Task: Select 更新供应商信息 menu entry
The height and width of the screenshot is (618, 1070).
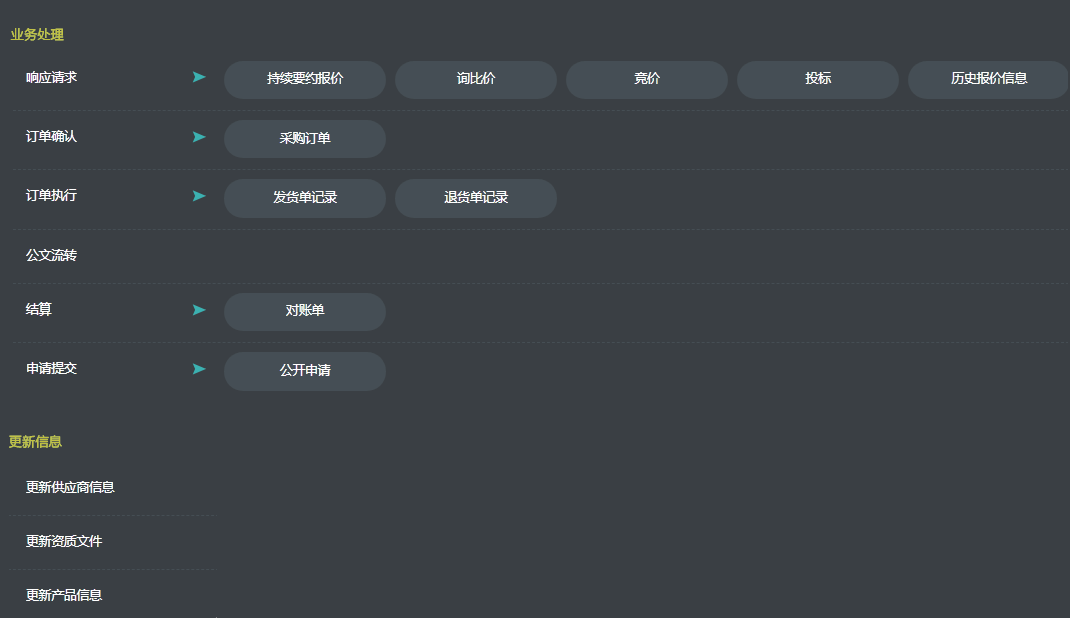Action: (70, 488)
